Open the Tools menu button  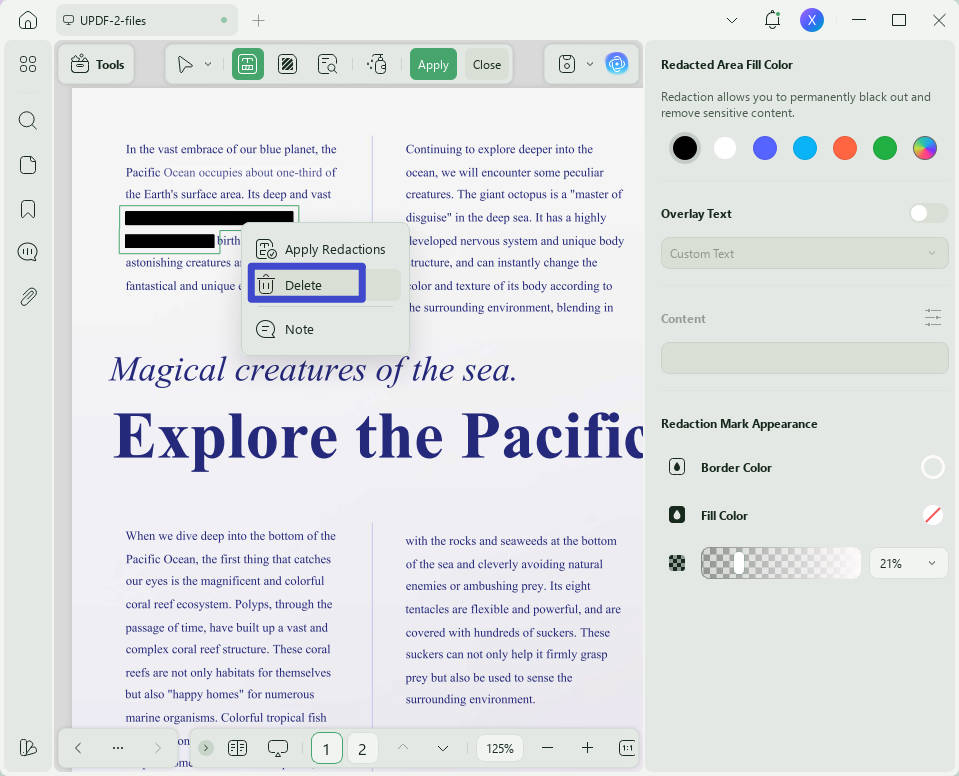[x=97, y=64]
